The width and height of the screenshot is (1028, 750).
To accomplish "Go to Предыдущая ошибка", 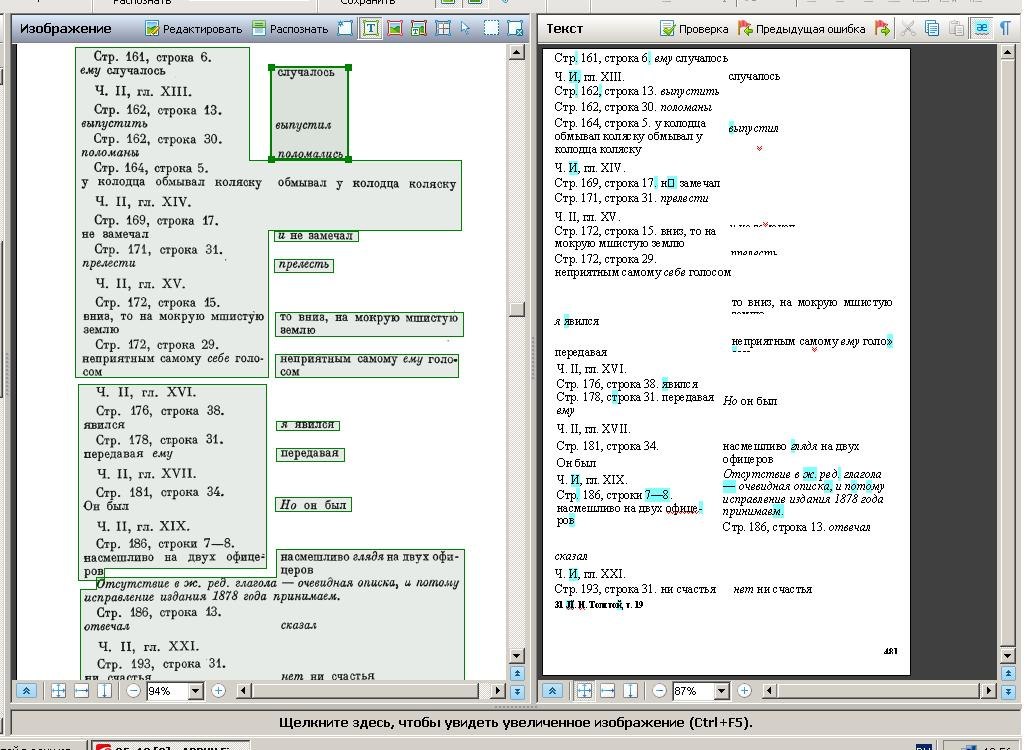I will [801, 29].
